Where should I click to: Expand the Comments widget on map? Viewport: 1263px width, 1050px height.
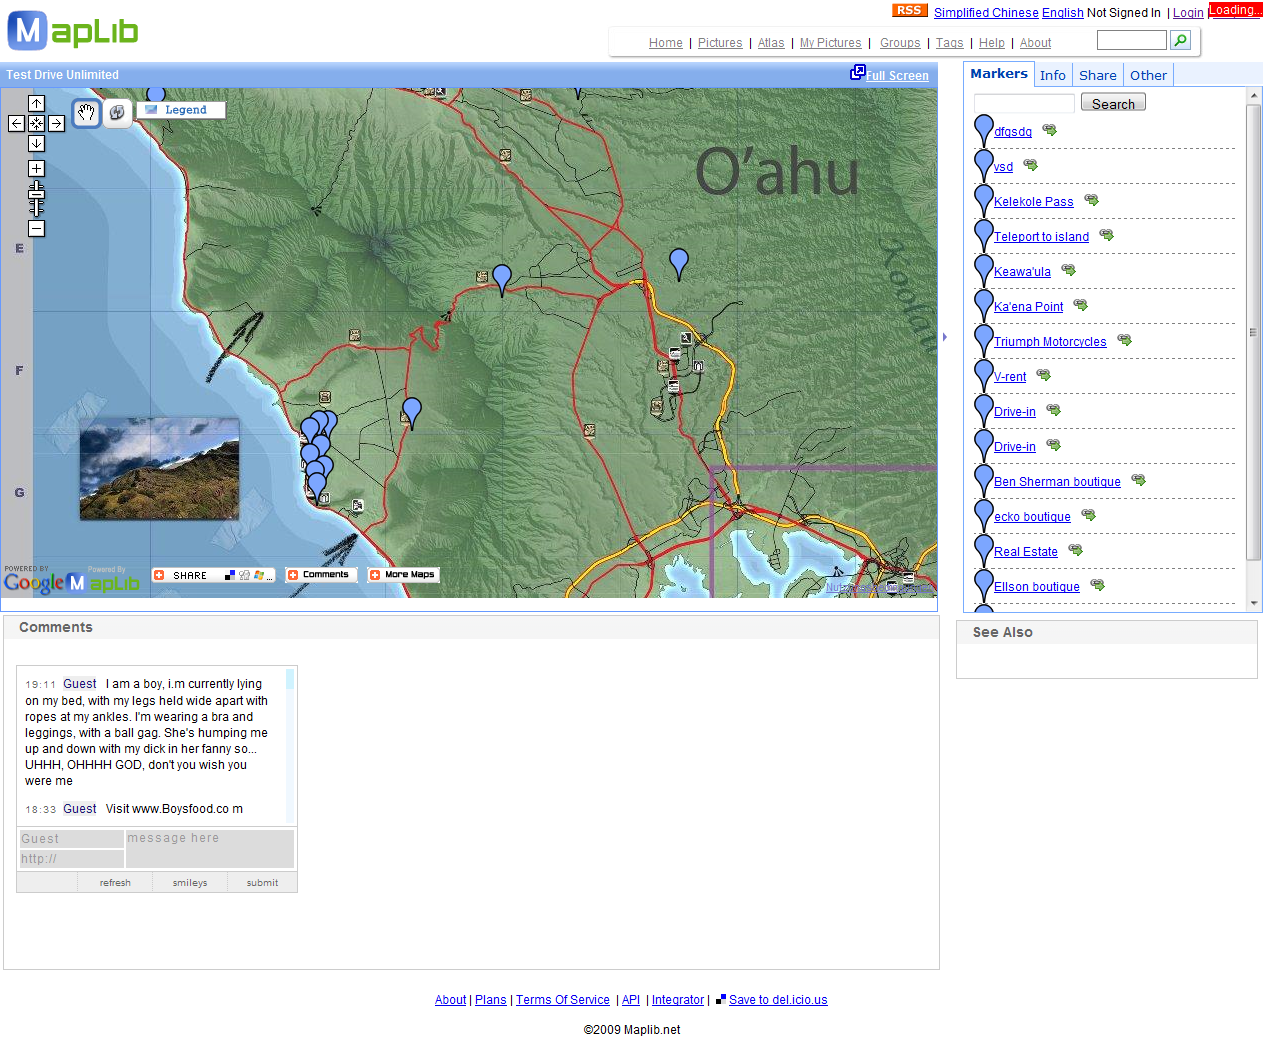point(320,575)
